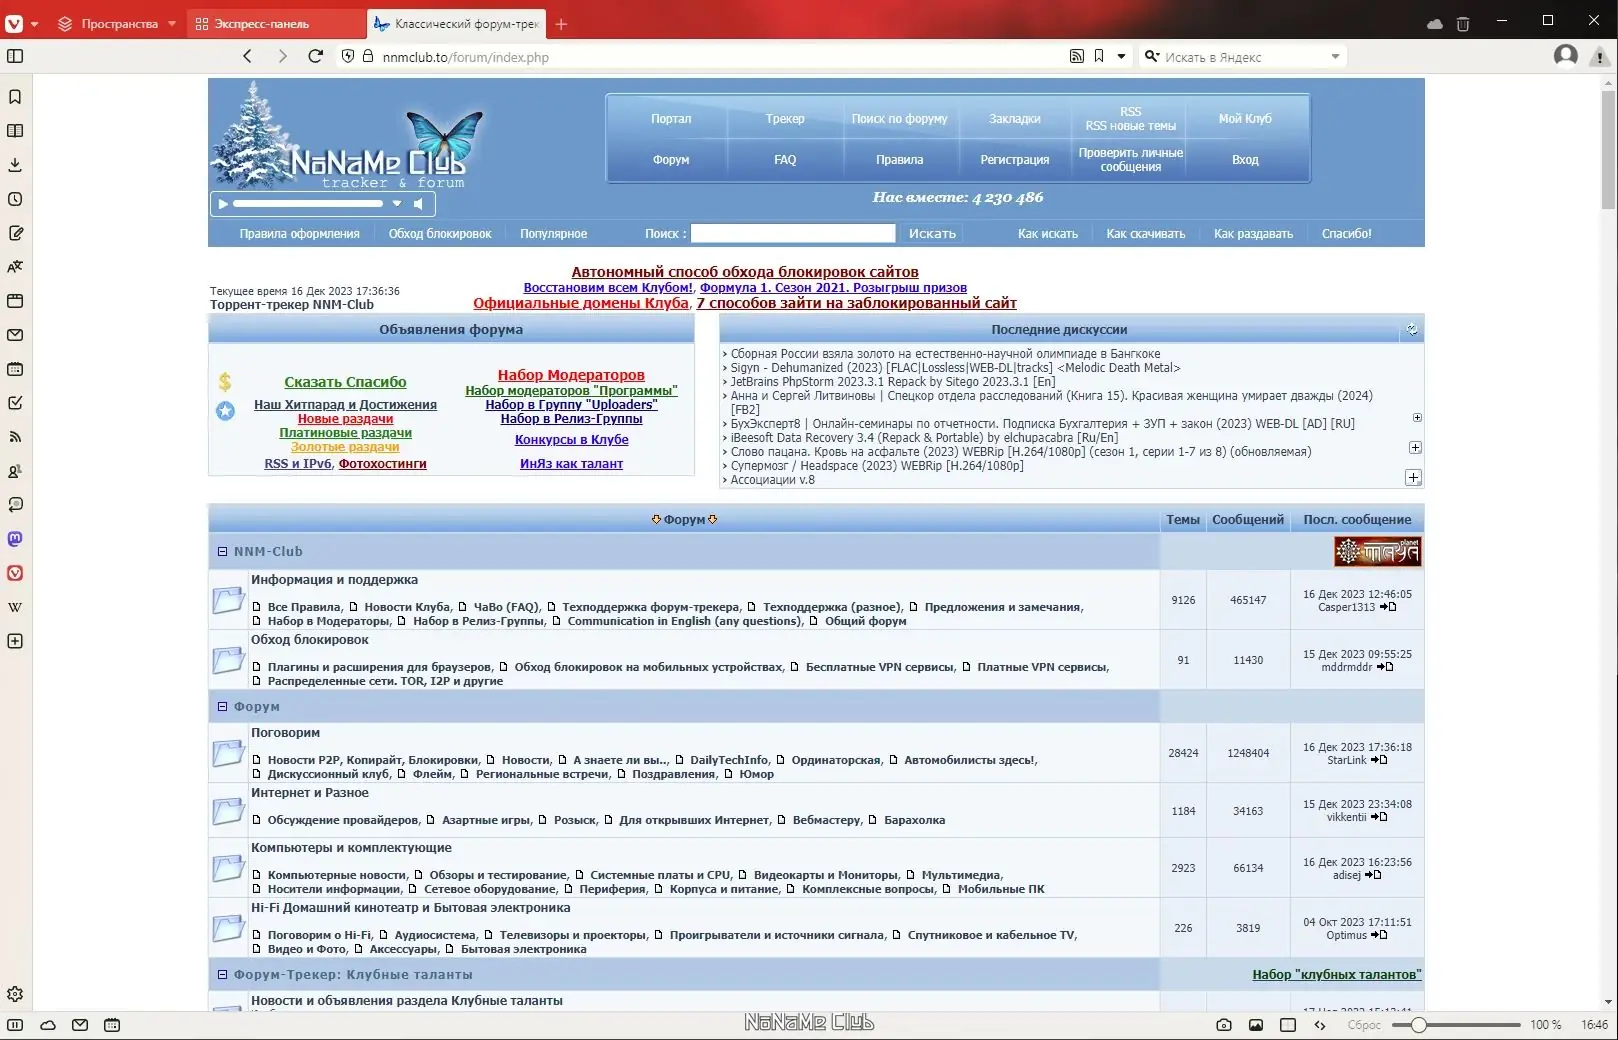Viewport: 1618px width, 1040px height.
Task: Click the dollar icon beside Сказать Спасибо
Action: click(225, 381)
